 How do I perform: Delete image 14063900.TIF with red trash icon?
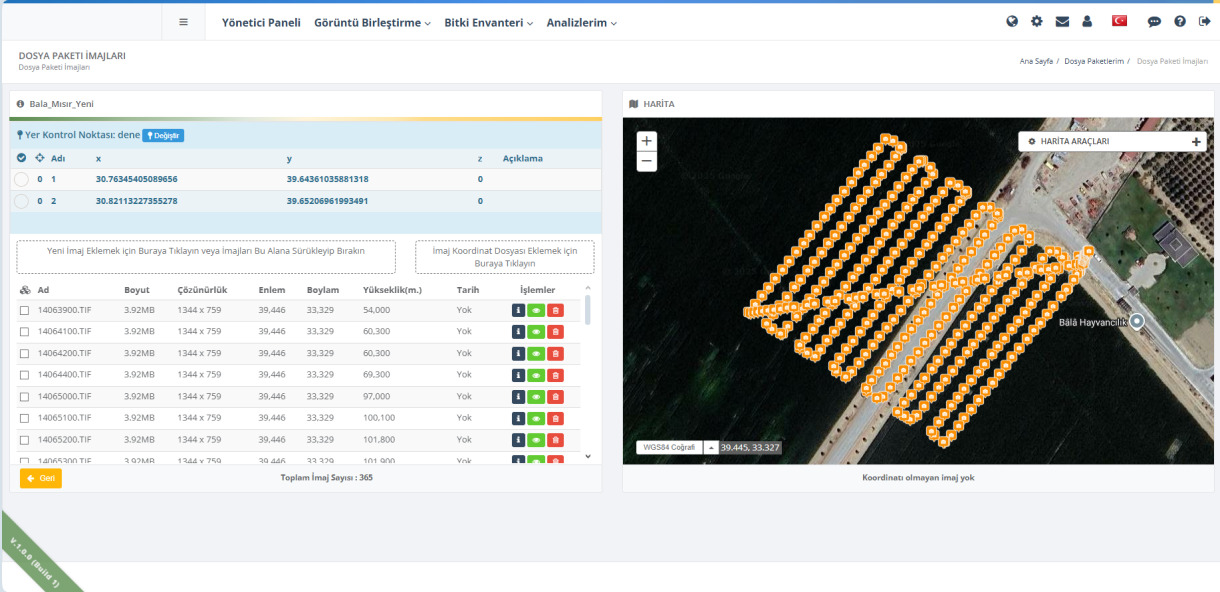click(x=555, y=310)
